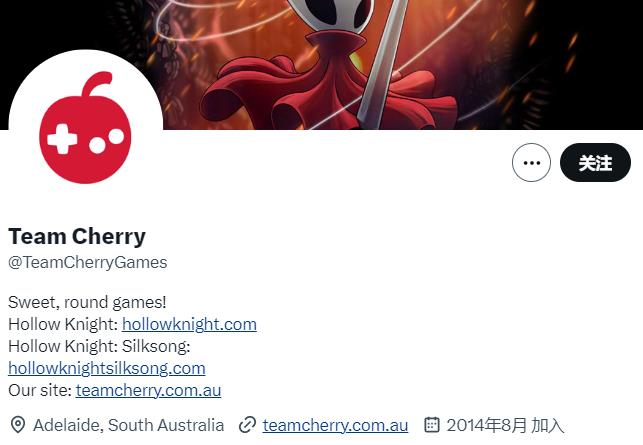Click the black 关注 follow button
The width and height of the screenshot is (643, 445).
coord(595,162)
